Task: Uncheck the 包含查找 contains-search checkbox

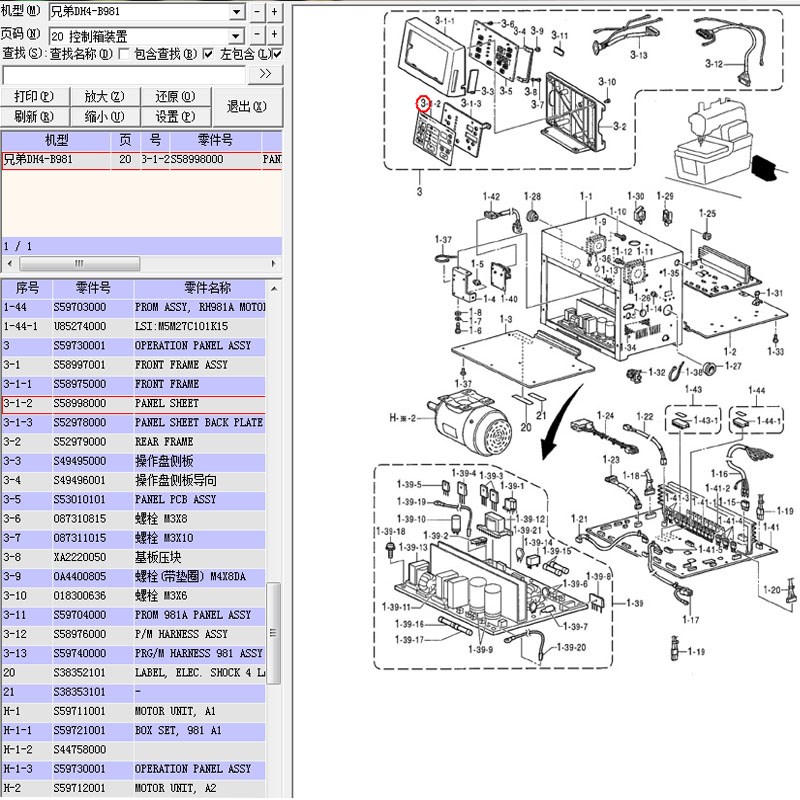Action: pos(207,53)
